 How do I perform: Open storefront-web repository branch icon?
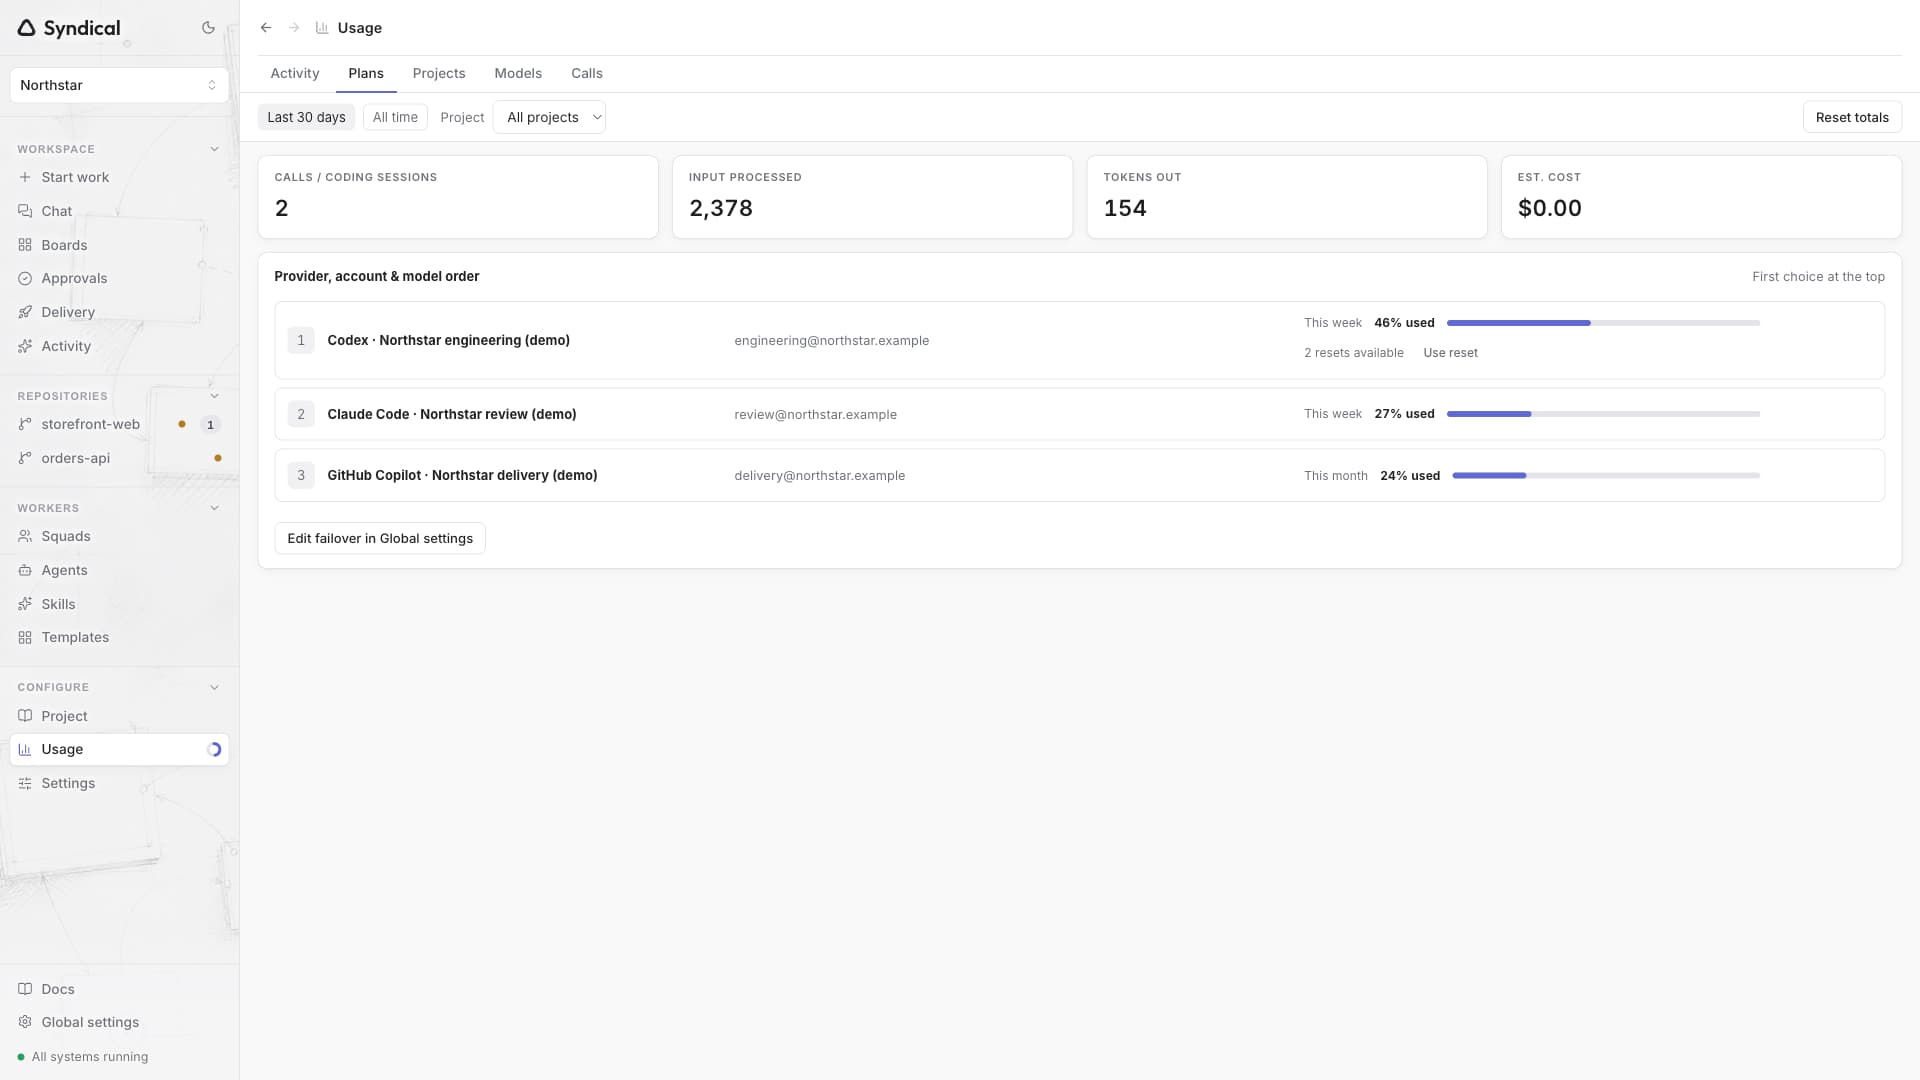[25, 424]
